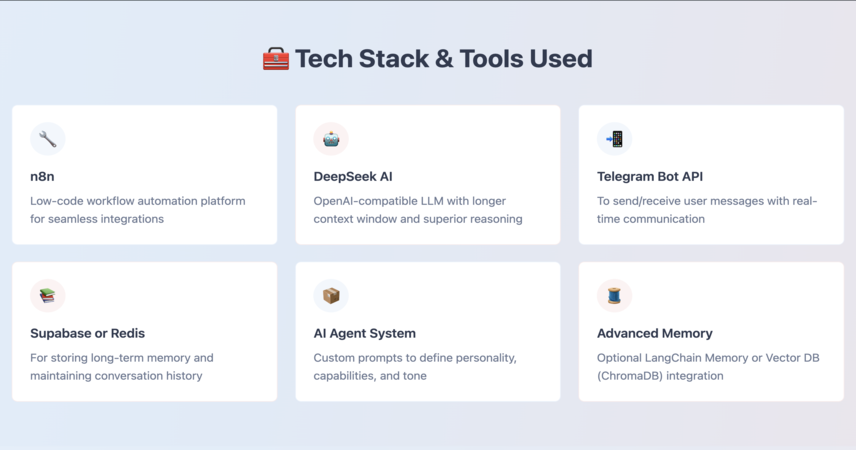The image size is (856, 450).
Task: Click the Tech Stack & Tools Used heading
Action: pyautogui.click(x=443, y=59)
